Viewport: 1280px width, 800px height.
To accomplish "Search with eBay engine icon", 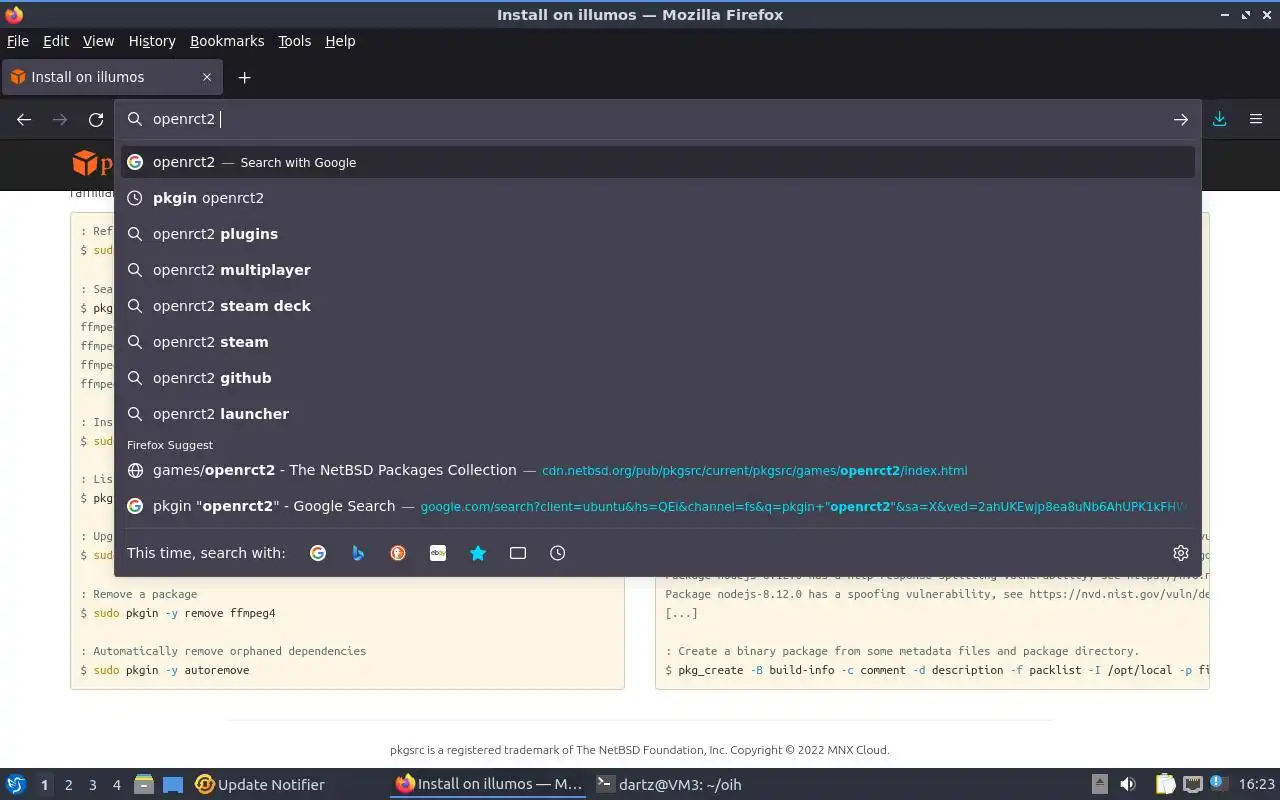I will 438,553.
